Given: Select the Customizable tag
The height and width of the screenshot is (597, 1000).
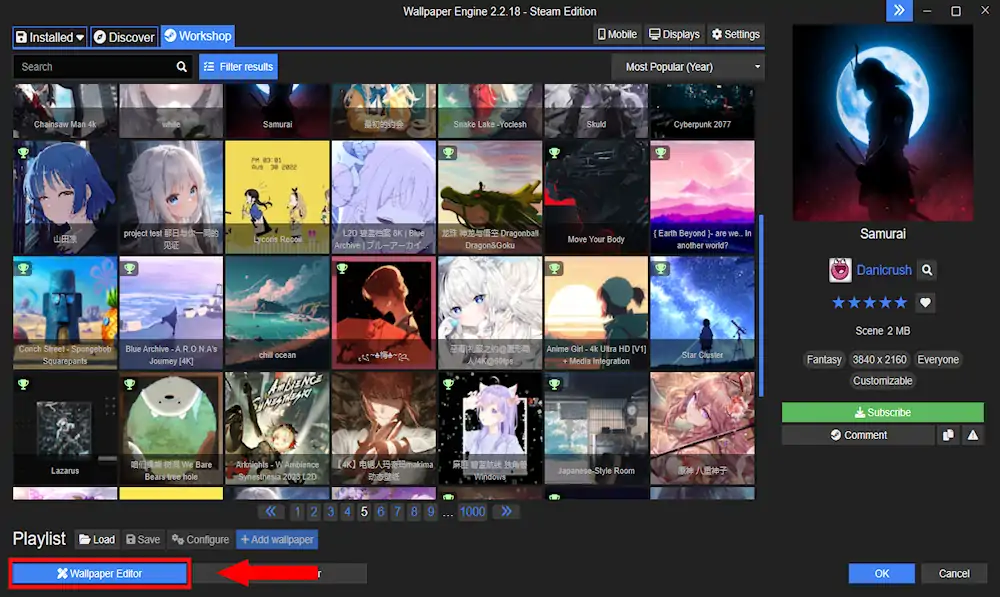Looking at the screenshot, I should [883, 381].
